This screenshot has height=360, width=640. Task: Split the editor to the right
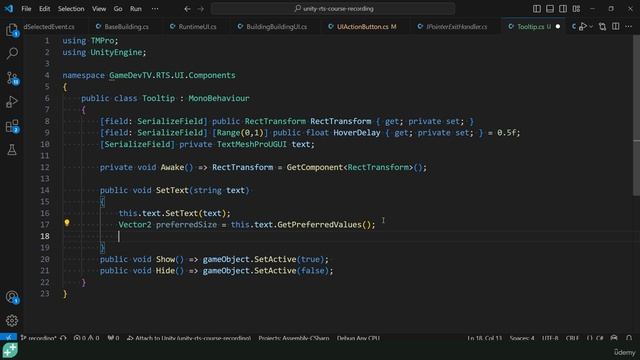[616, 27]
